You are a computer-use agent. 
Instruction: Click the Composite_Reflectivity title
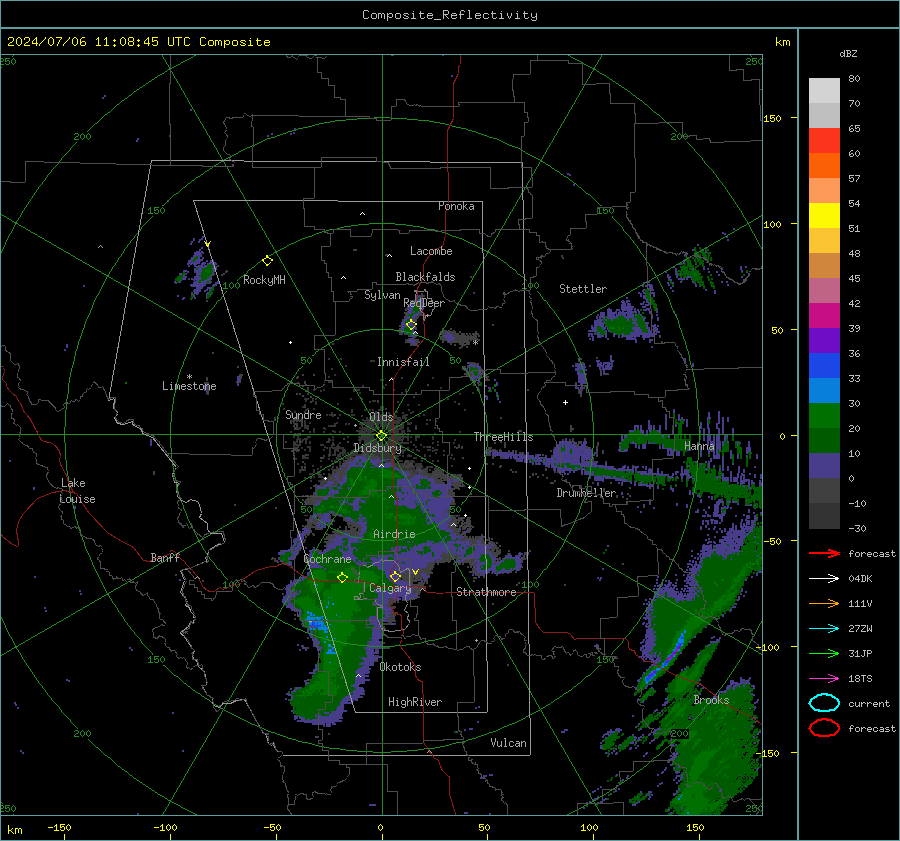coord(449,15)
